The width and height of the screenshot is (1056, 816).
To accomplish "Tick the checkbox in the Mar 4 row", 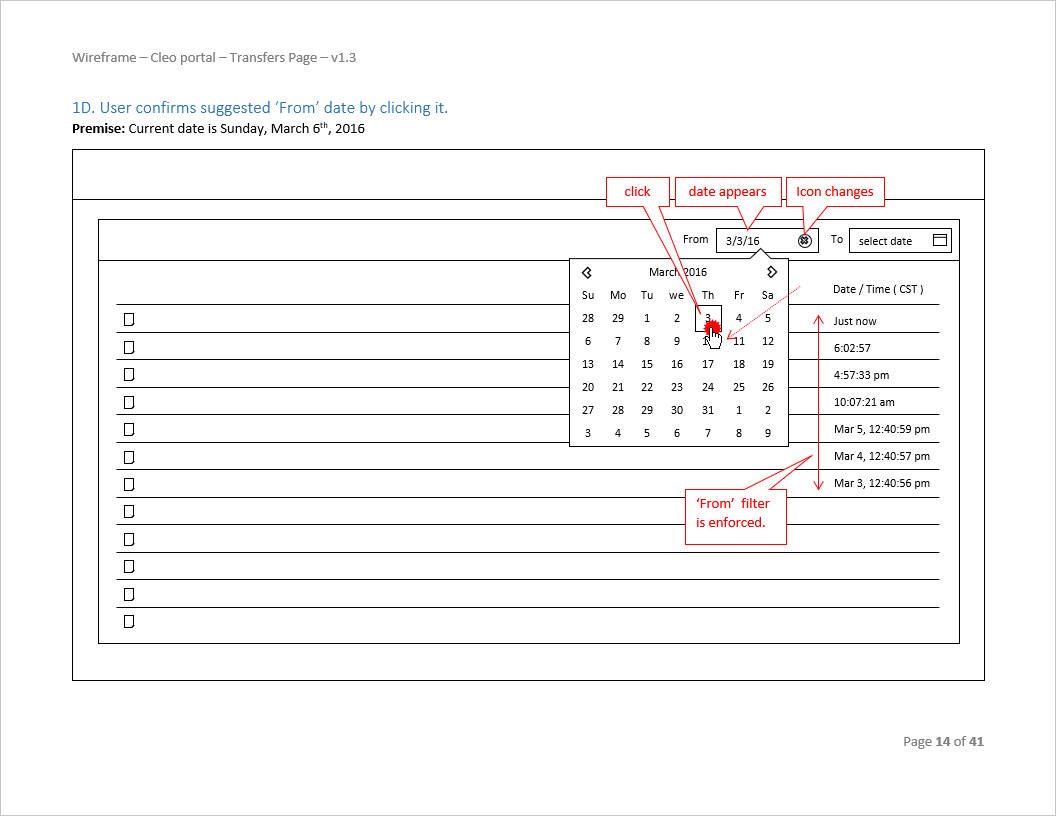I will tap(129, 458).
